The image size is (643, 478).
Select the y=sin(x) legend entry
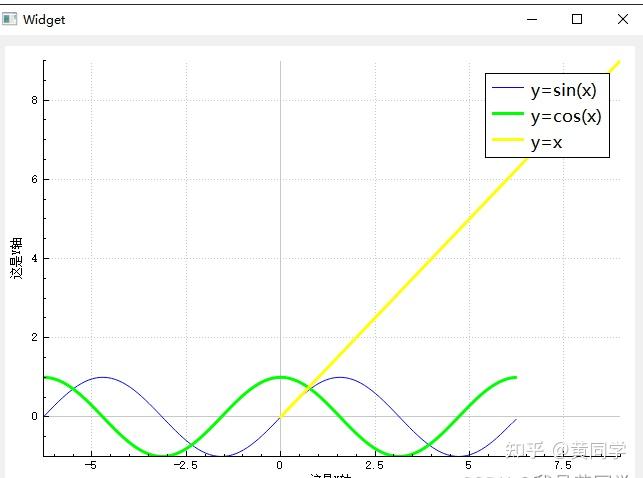point(547,90)
